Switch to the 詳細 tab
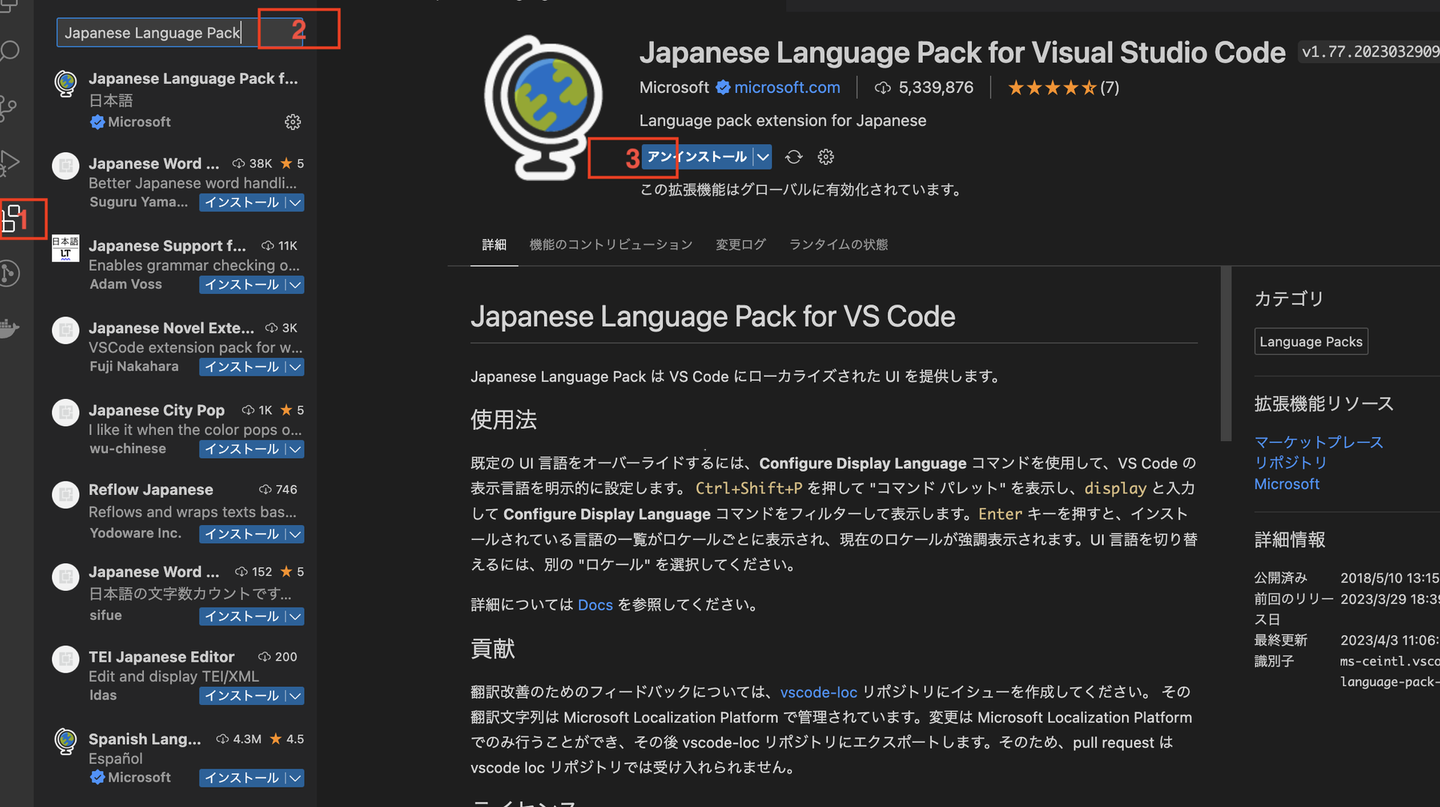This screenshot has height=807, width=1440. pyautogui.click(x=494, y=244)
